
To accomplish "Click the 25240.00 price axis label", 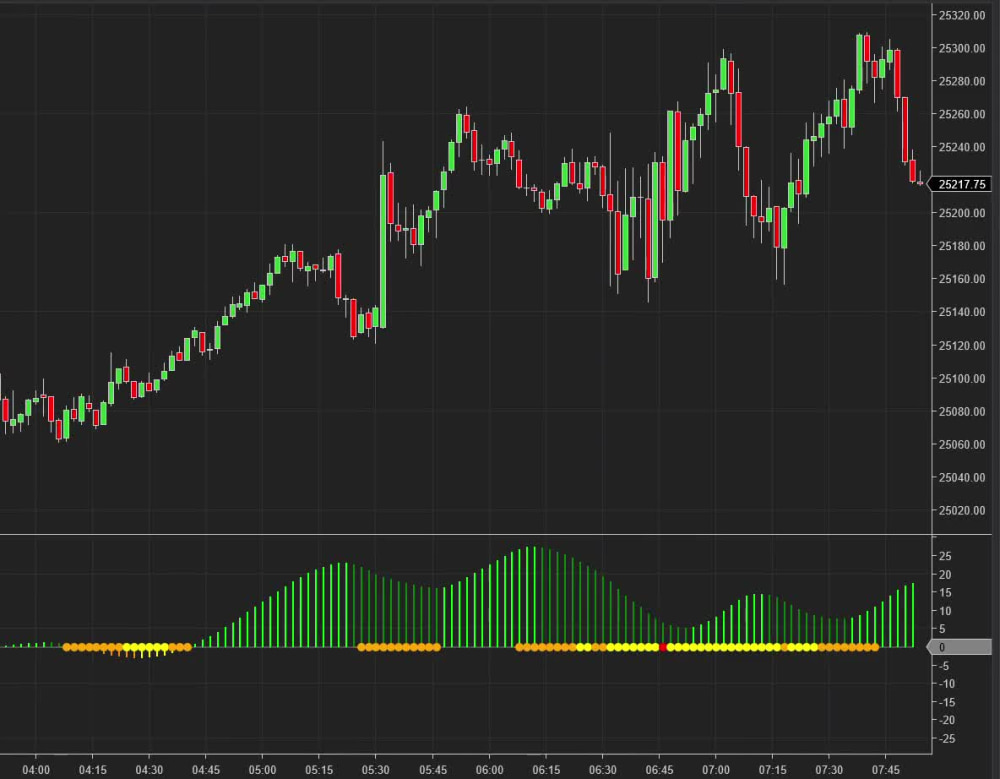I will coord(962,147).
